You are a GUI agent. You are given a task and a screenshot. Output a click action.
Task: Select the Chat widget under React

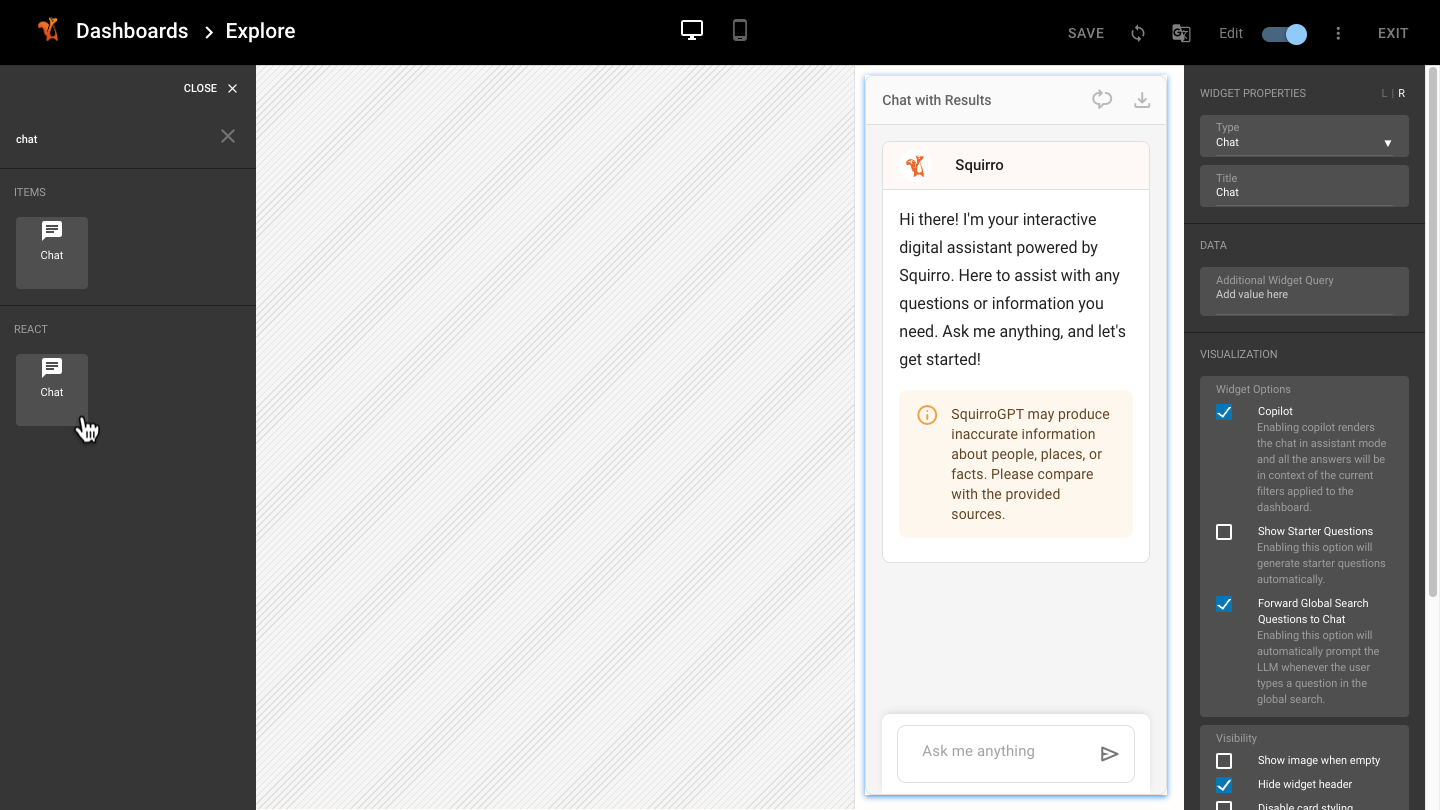pyautogui.click(x=52, y=390)
